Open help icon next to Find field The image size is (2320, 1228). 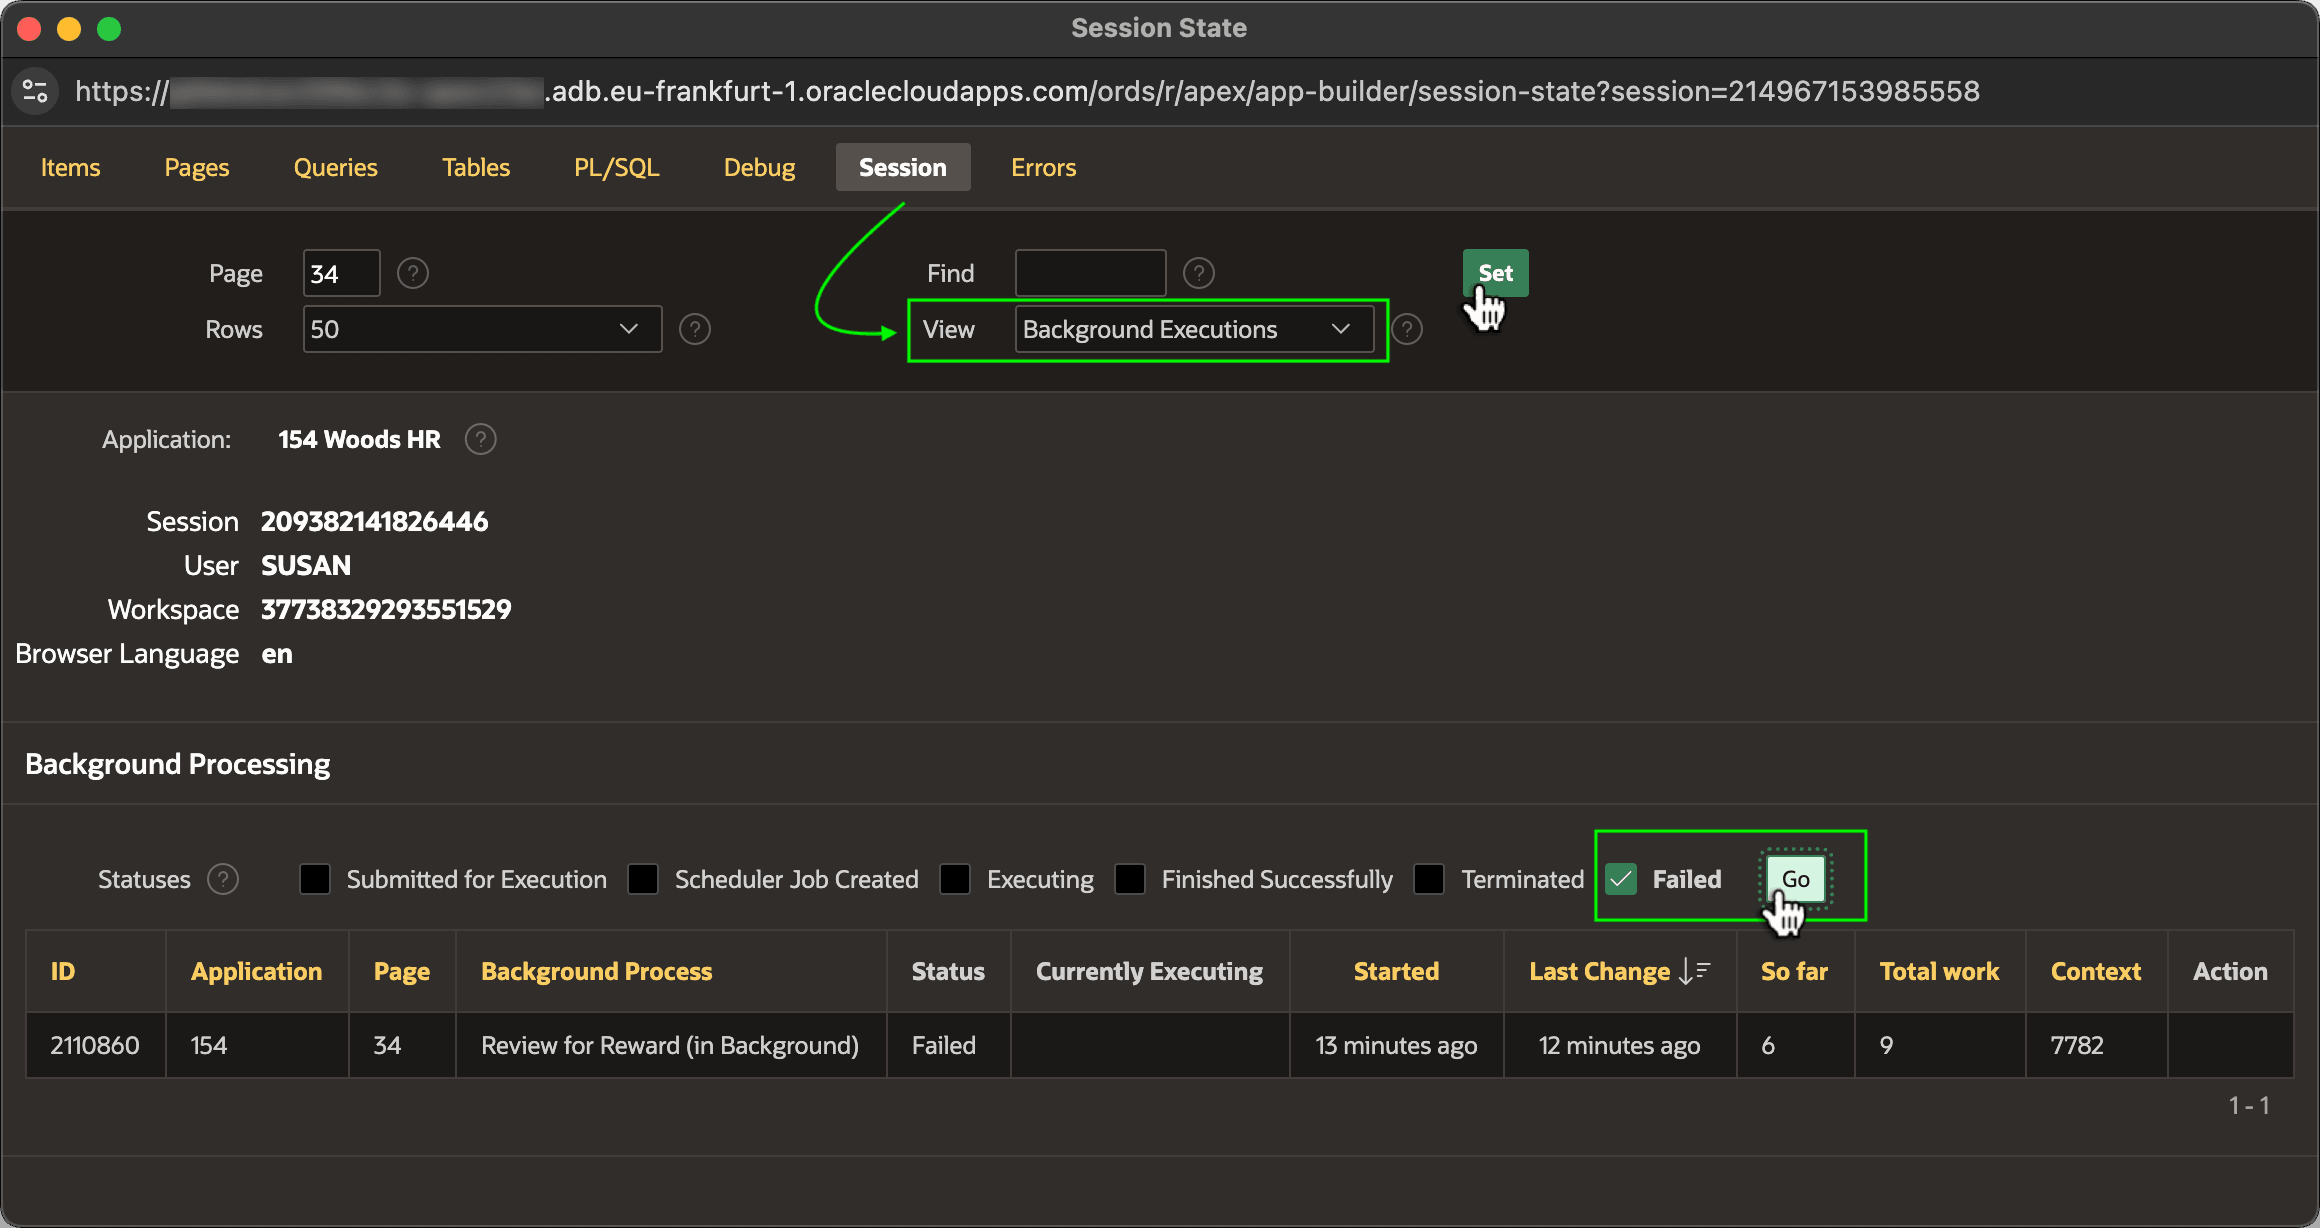coord(1199,273)
